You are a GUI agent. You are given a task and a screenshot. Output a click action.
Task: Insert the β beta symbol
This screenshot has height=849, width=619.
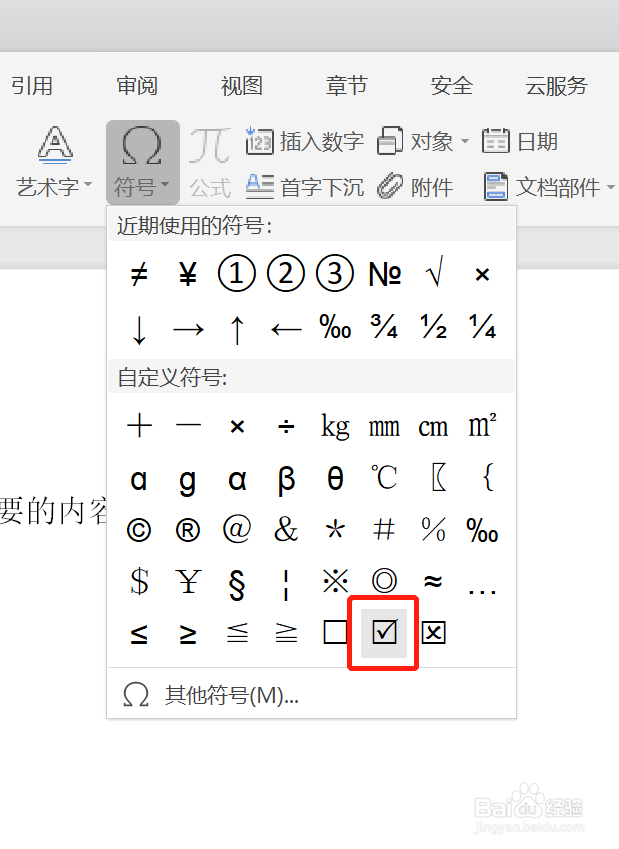(286, 480)
